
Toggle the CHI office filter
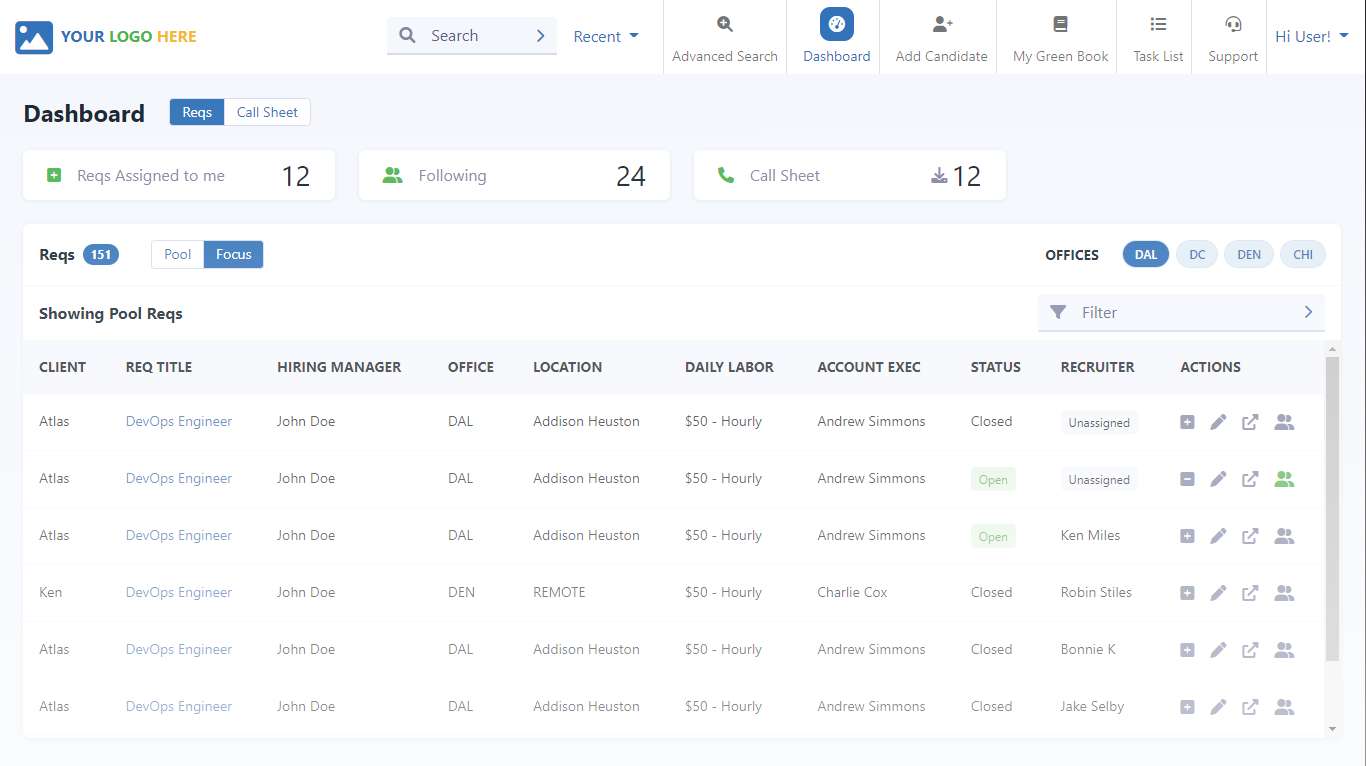[x=1302, y=255]
